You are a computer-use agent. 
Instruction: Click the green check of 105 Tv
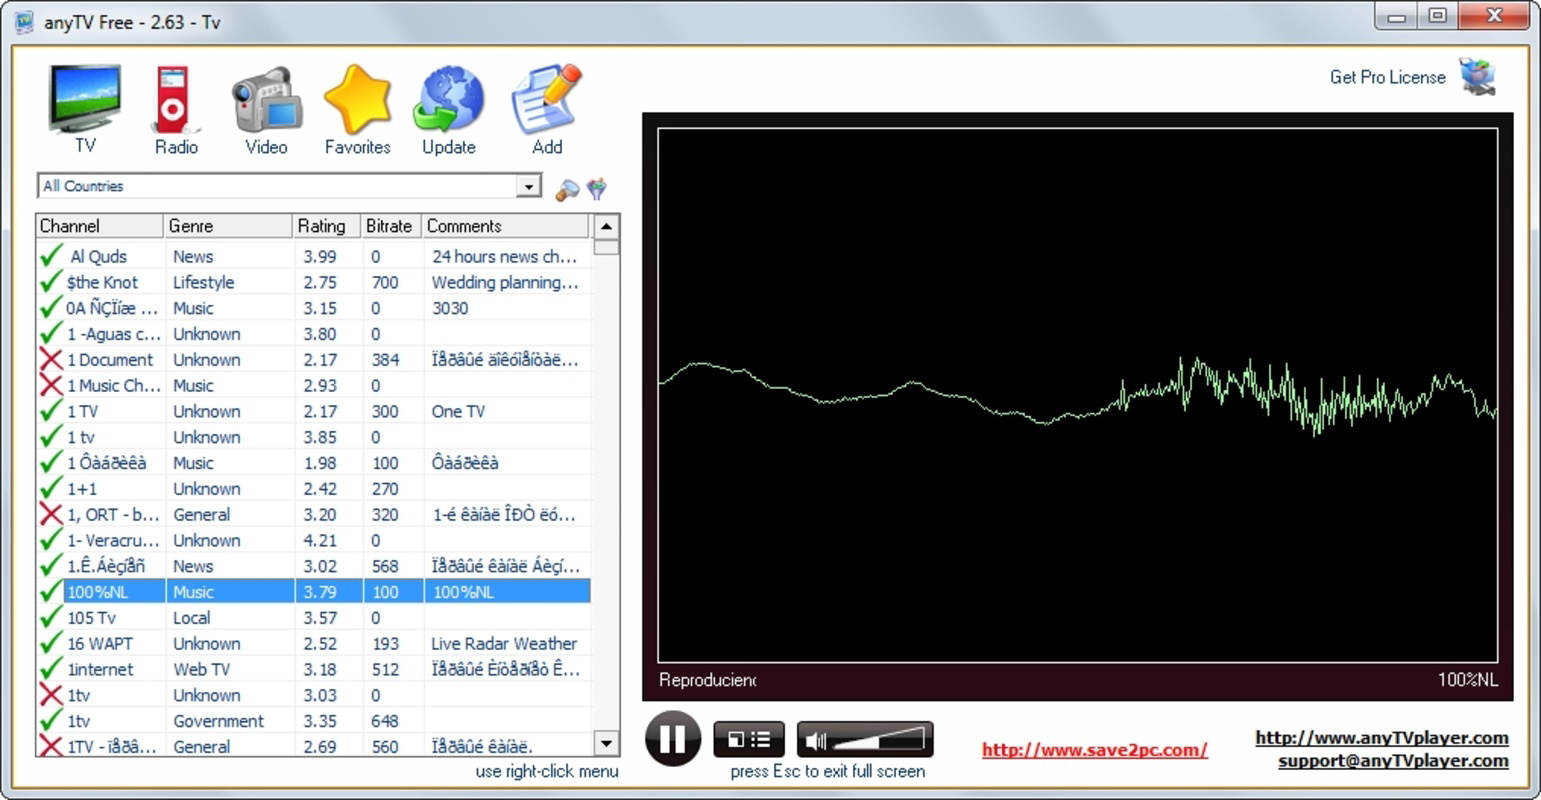pos(51,617)
